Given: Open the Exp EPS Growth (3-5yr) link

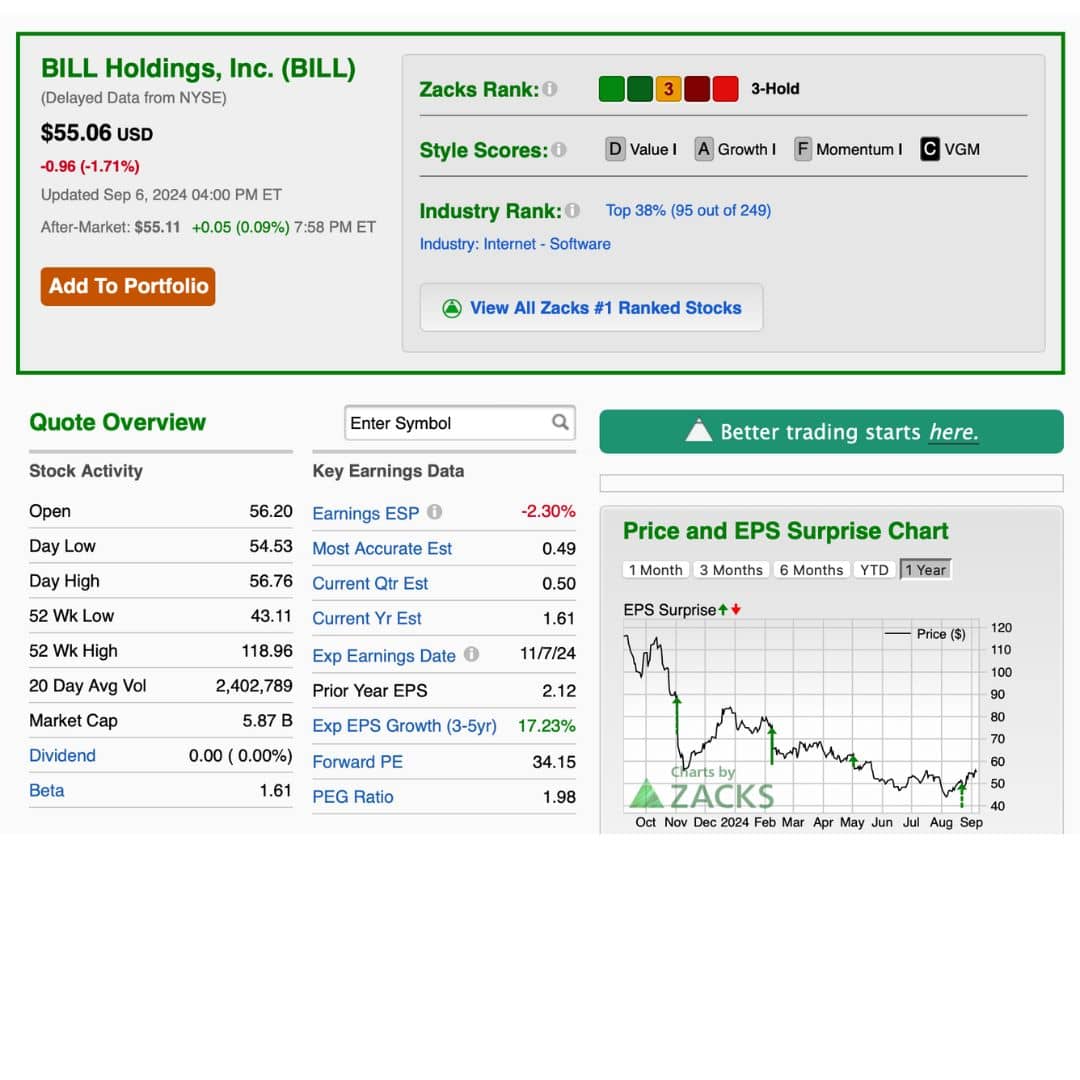Looking at the screenshot, I should pyautogui.click(x=404, y=726).
